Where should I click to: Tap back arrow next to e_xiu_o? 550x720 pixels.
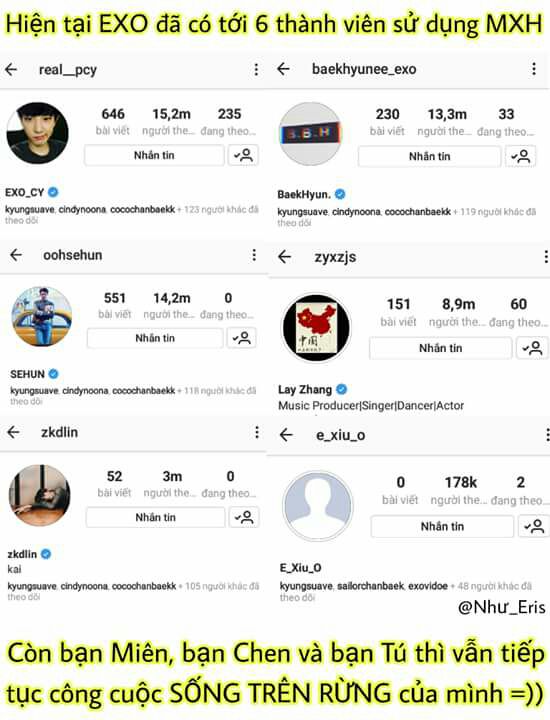pyautogui.click(x=286, y=435)
